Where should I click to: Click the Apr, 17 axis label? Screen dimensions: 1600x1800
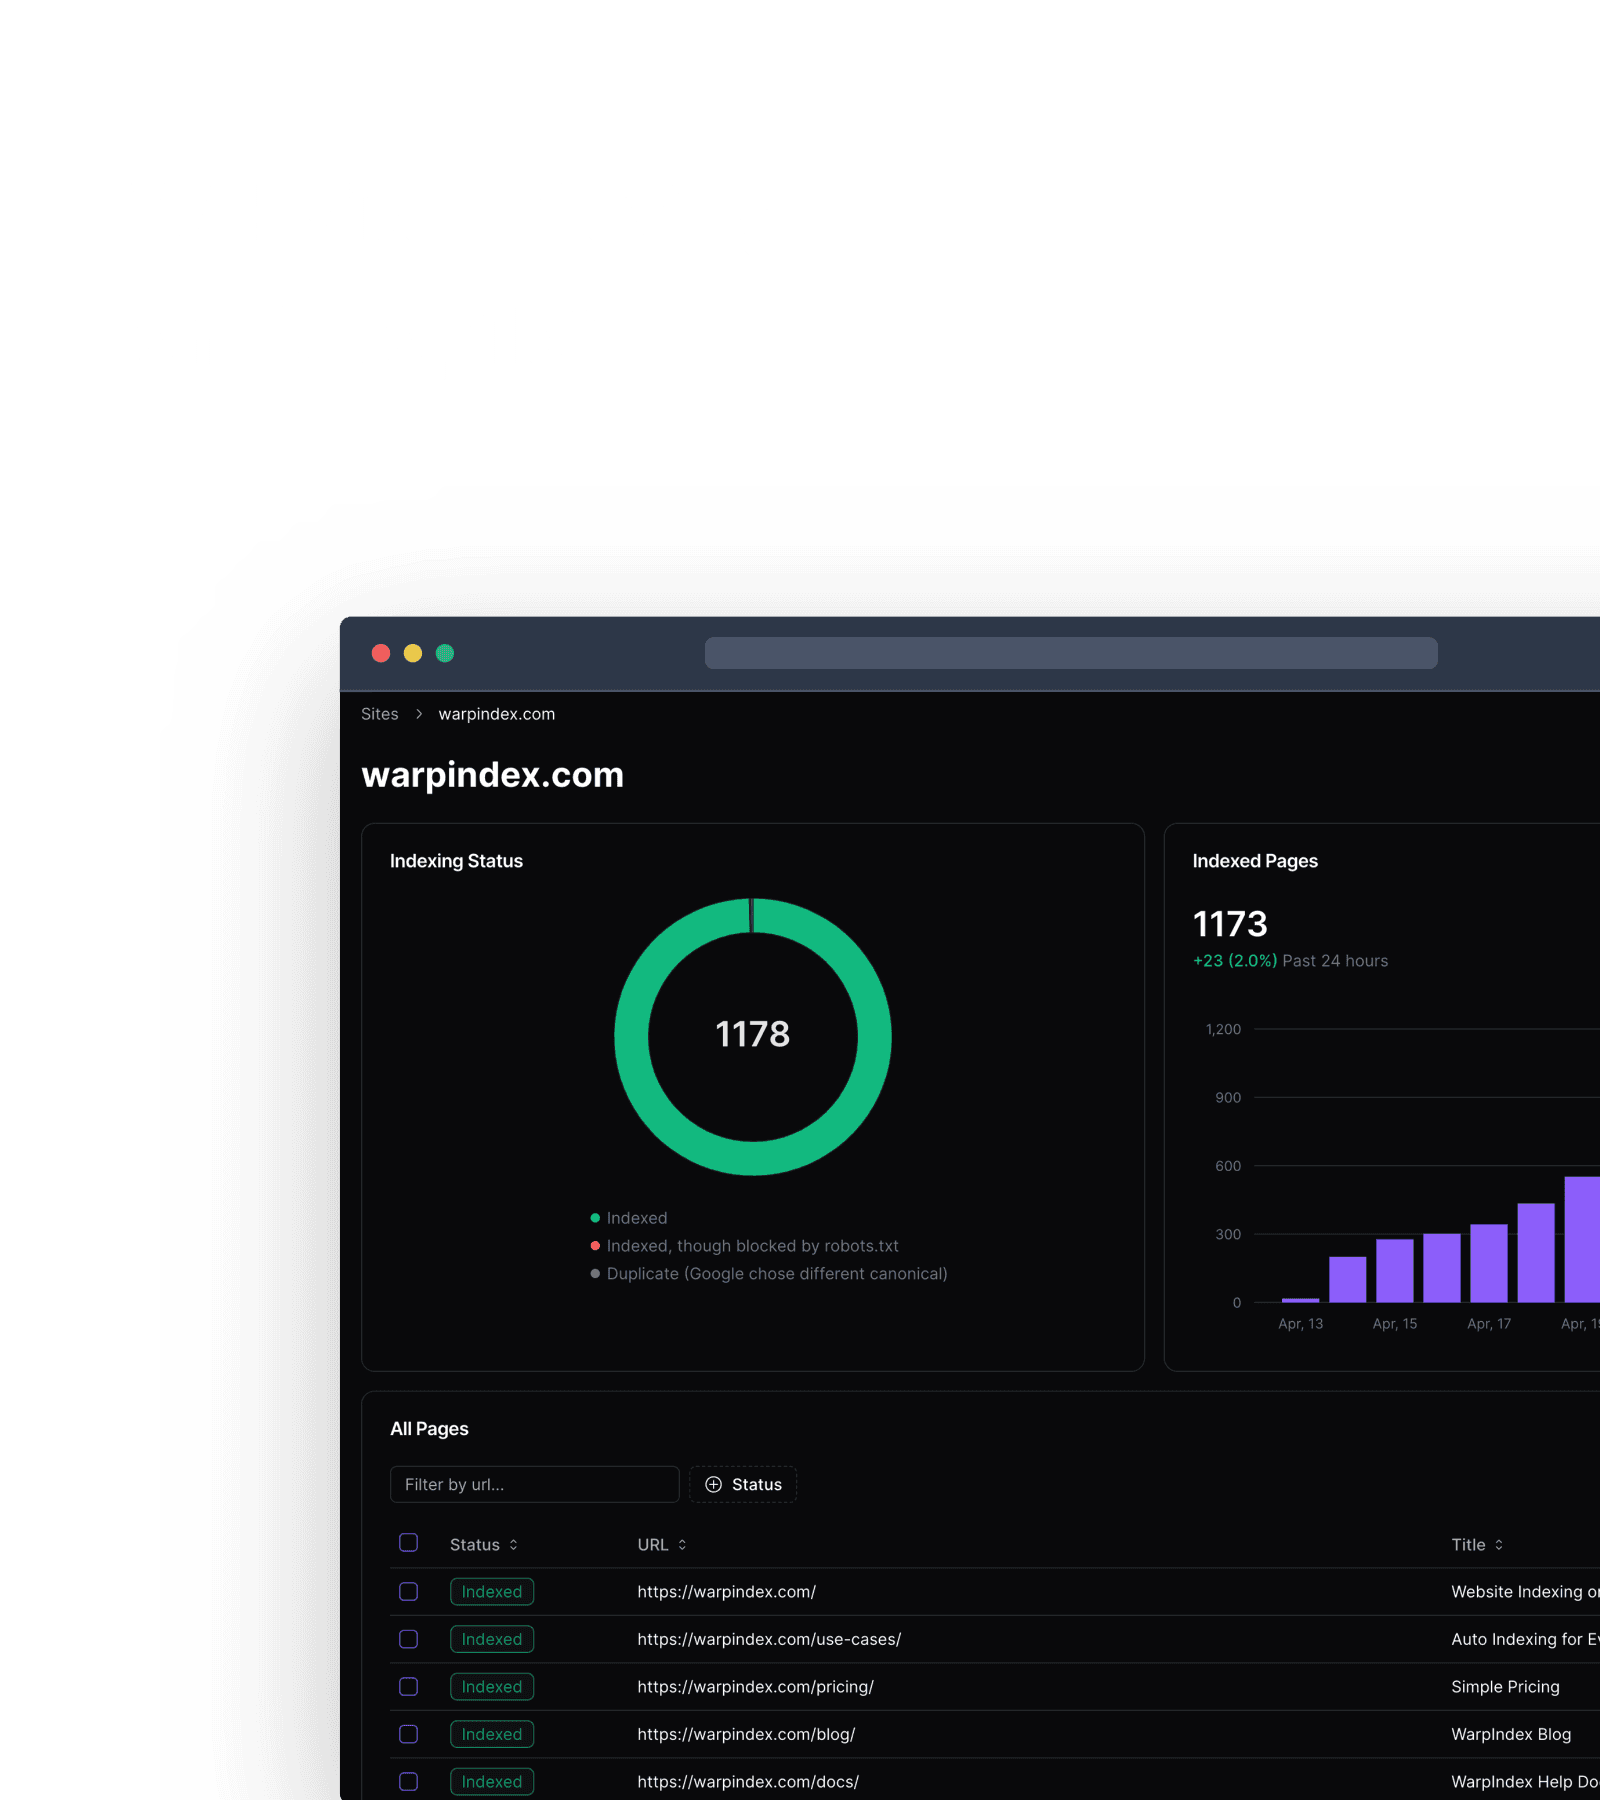point(1489,1324)
